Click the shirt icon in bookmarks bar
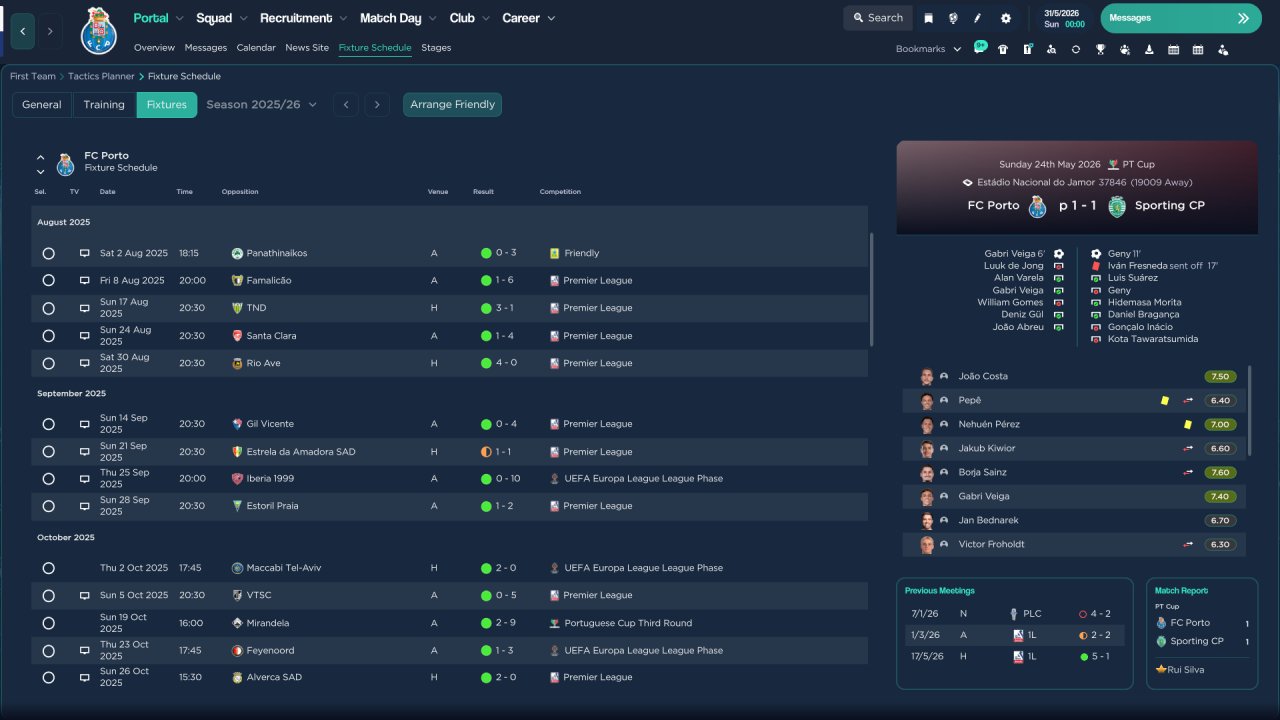 (x=1003, y=49)
